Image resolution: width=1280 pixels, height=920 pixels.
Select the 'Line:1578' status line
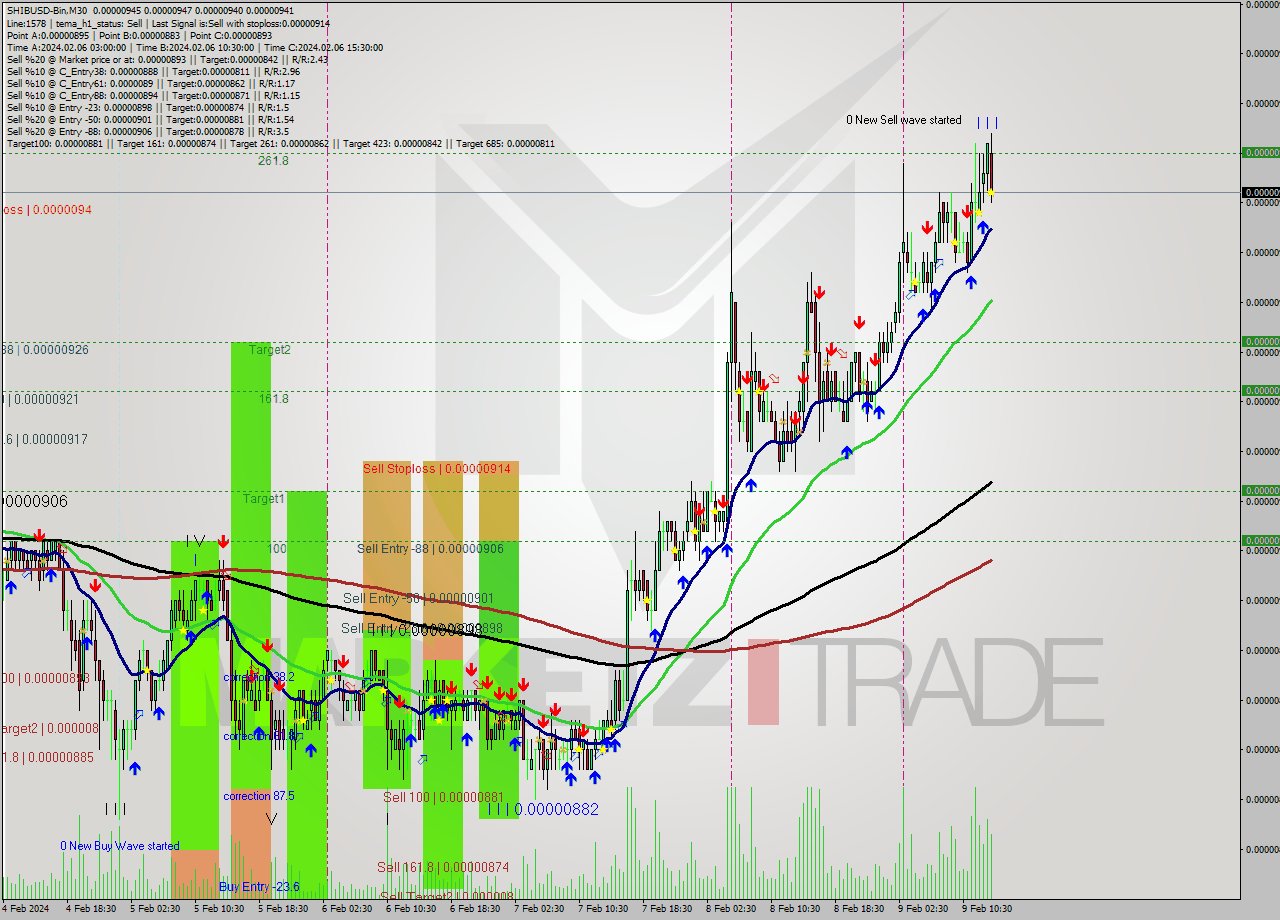pos(168,23)
